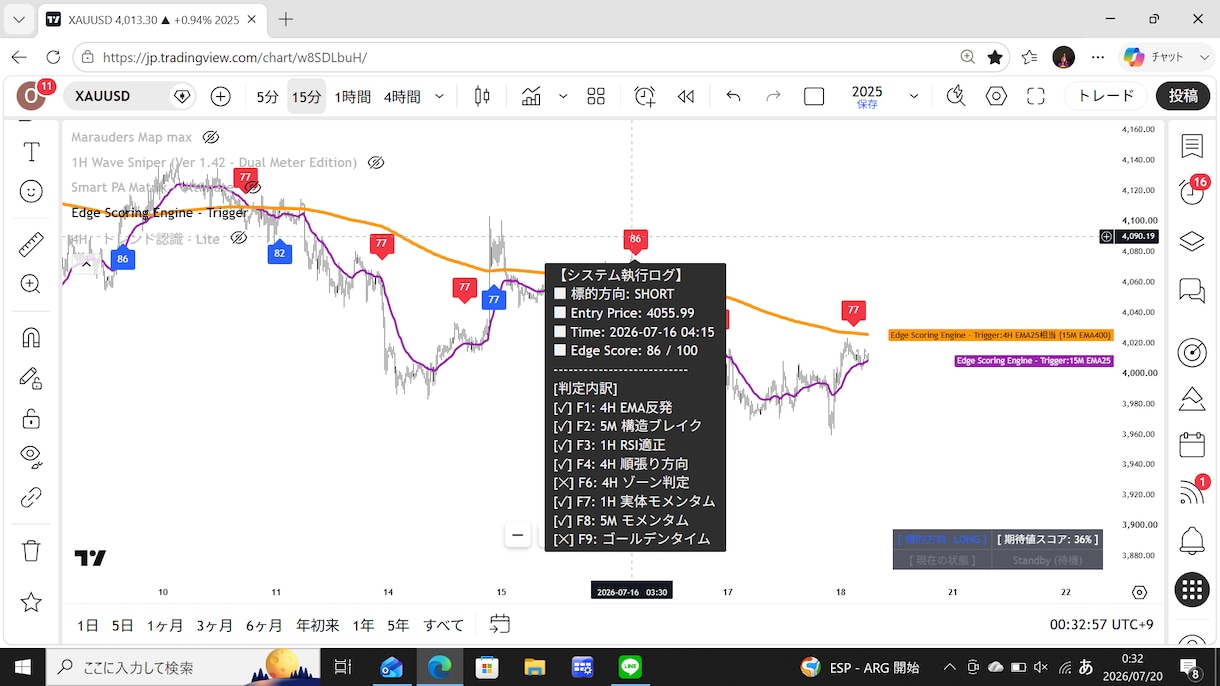Toggle hide all drawings eye
Screen dimensions: 1220x686
click(x=31, y=456)
